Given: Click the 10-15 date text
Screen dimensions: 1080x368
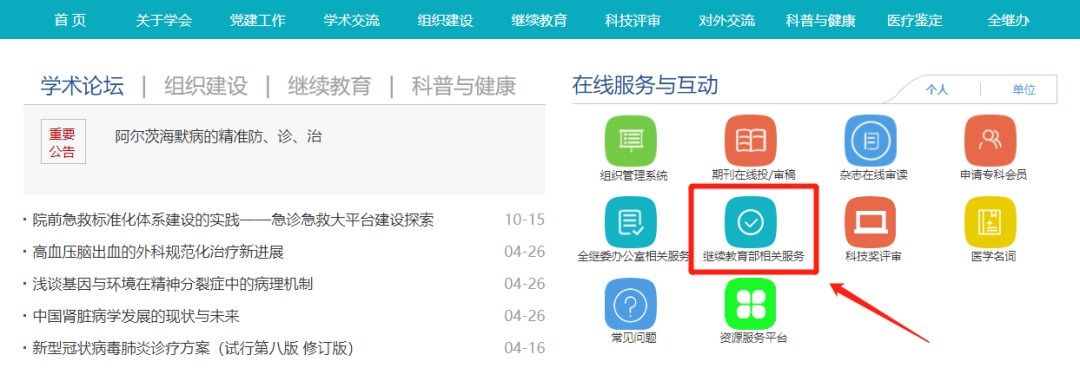Looking at the screenshot, I should click(524, 221).
